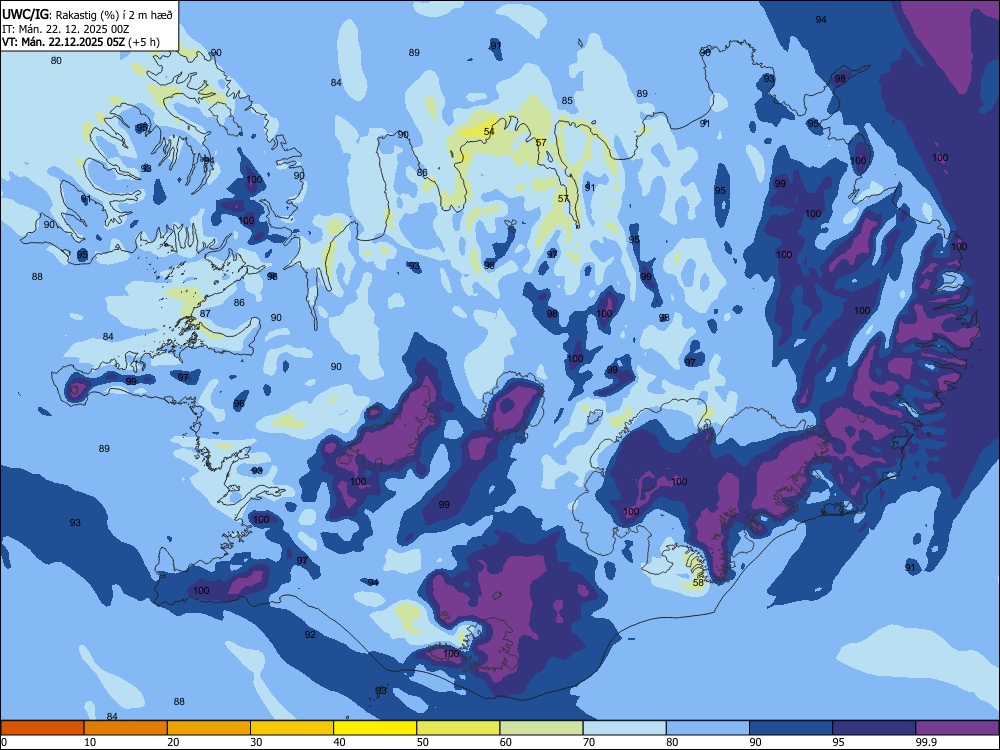
Task: Click the pale yellow 50–60 legend swatch
Action: pos(458,728)
